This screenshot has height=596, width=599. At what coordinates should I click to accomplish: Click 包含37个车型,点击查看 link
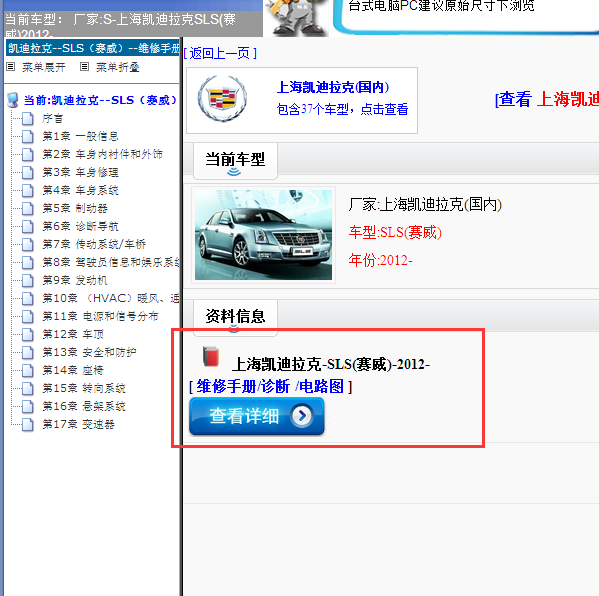342,109
